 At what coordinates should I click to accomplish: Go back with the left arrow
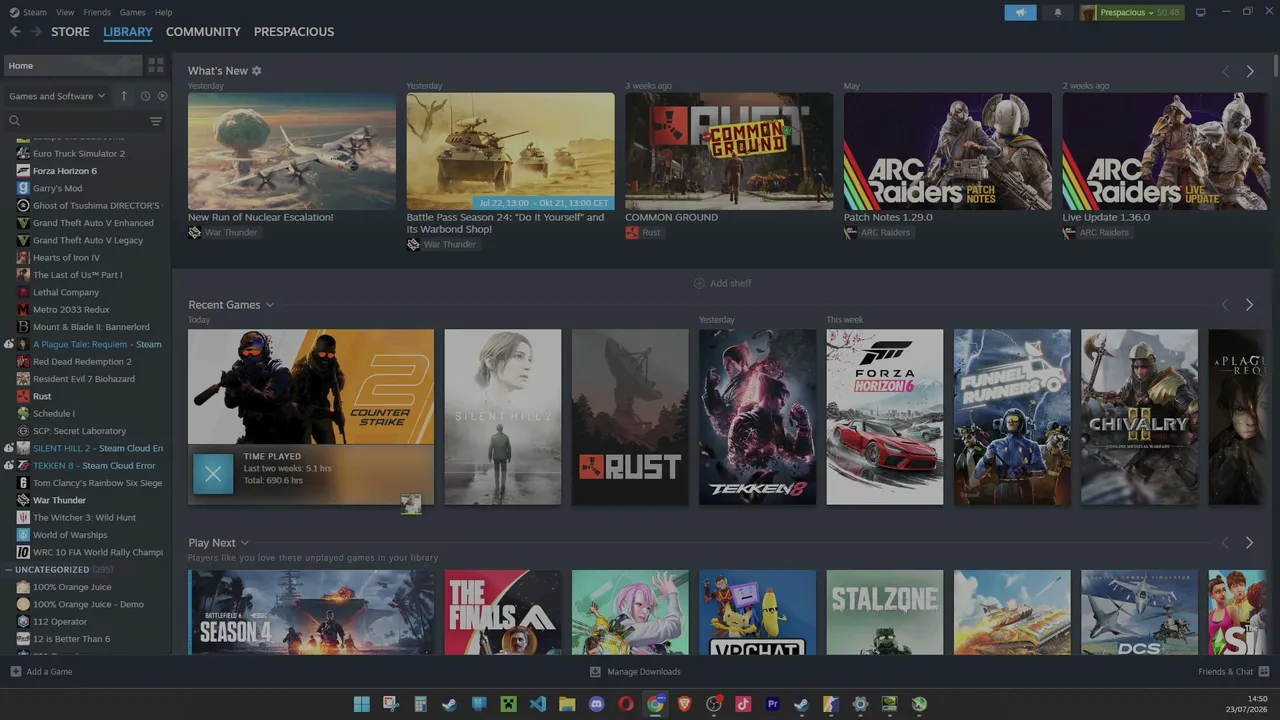click(x=15, y=32)
